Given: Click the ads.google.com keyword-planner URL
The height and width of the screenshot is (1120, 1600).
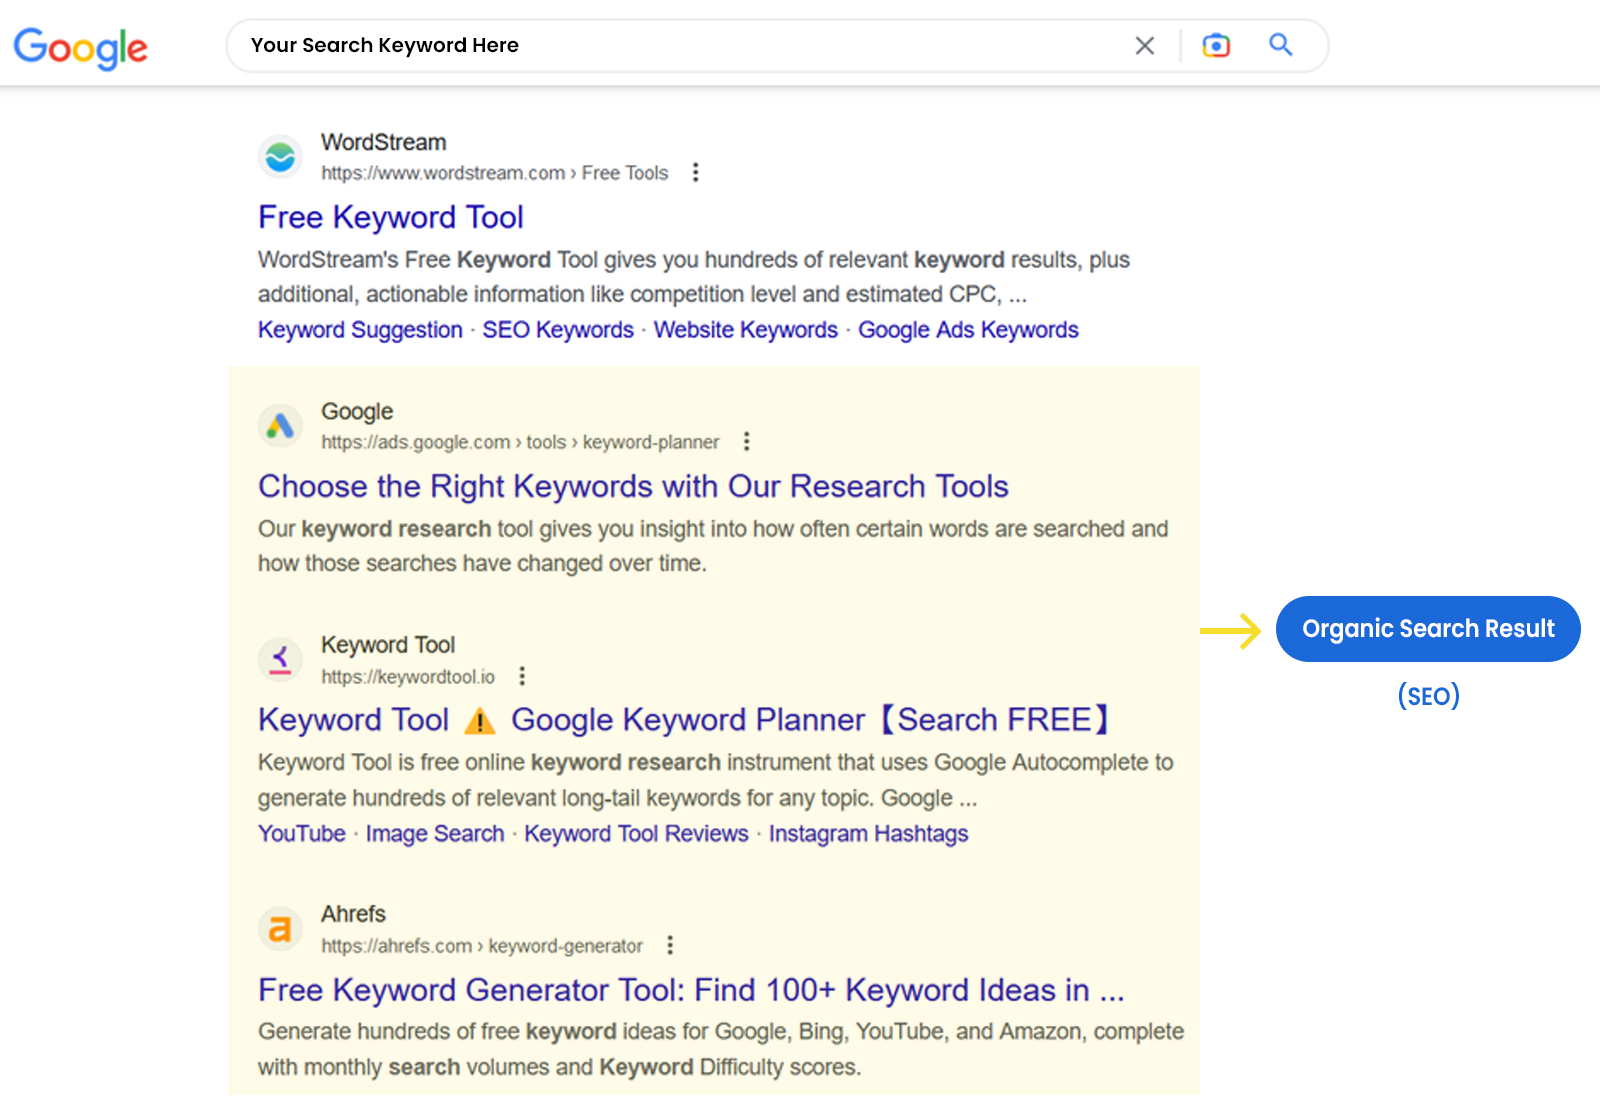Looking at the screenshot, I should (x=520, y=442).
